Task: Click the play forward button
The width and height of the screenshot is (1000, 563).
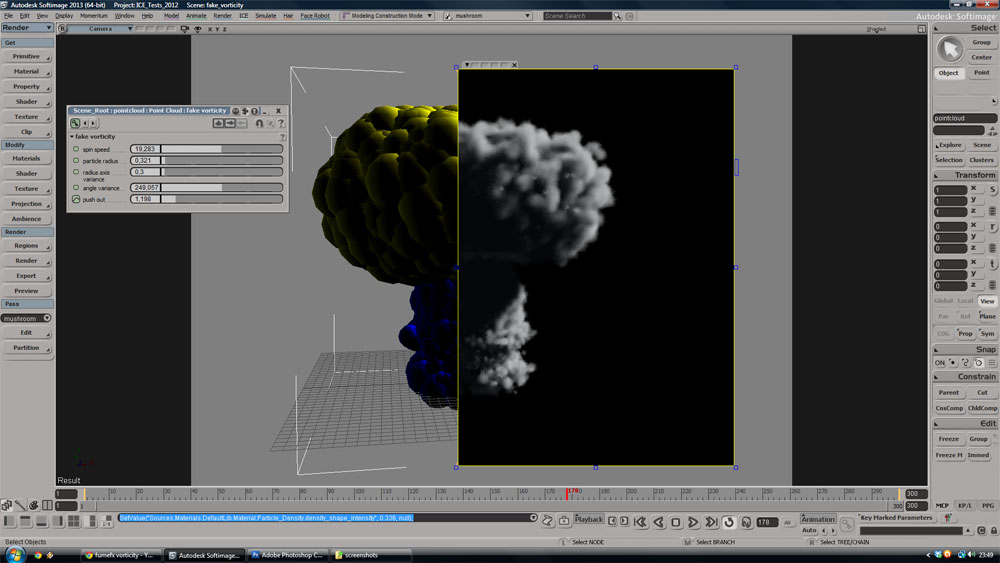Action: 693,522
